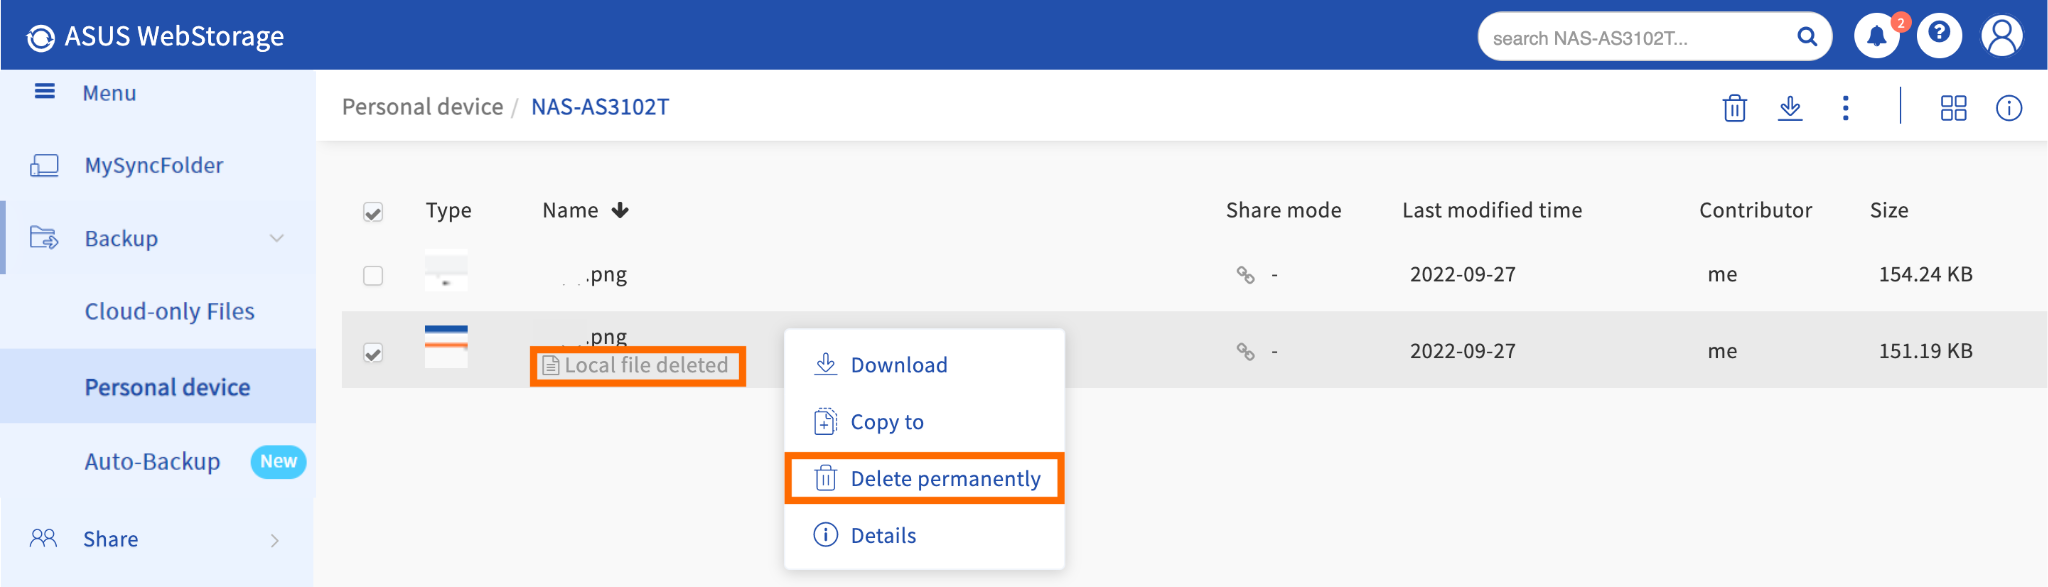This screenshot has width=2048, height=587.
Task: Open the notifications bell
Action: (1877, 36)
